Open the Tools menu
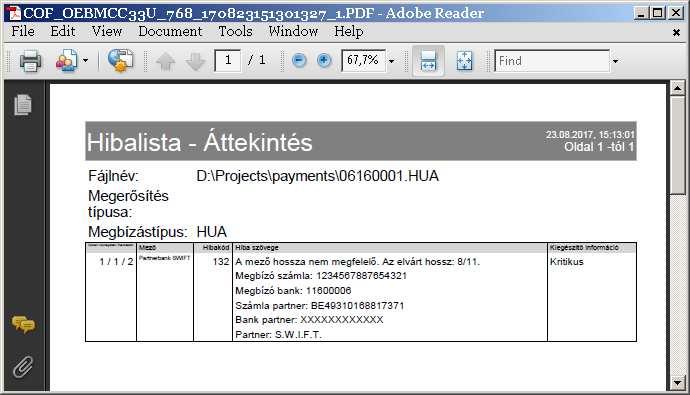This screenshot has width=690, height=395. (x=235, y=31)
